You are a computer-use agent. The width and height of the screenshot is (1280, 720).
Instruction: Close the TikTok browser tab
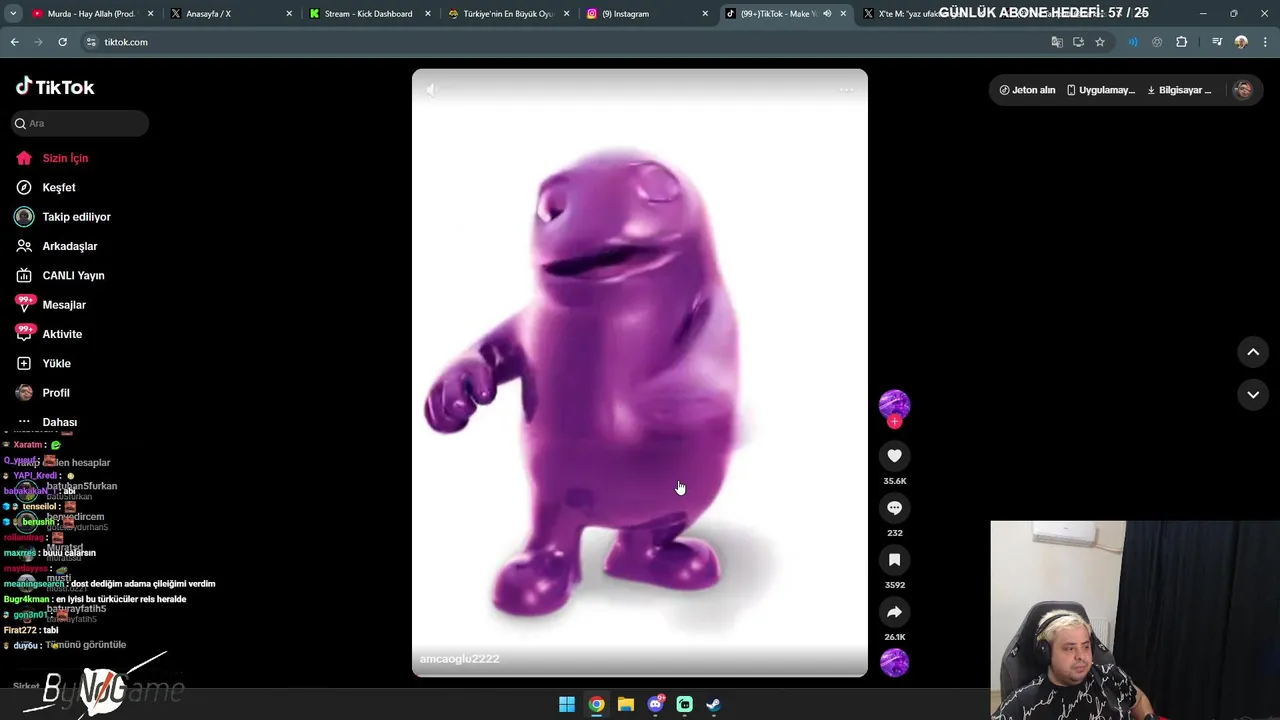coord(843,14)
